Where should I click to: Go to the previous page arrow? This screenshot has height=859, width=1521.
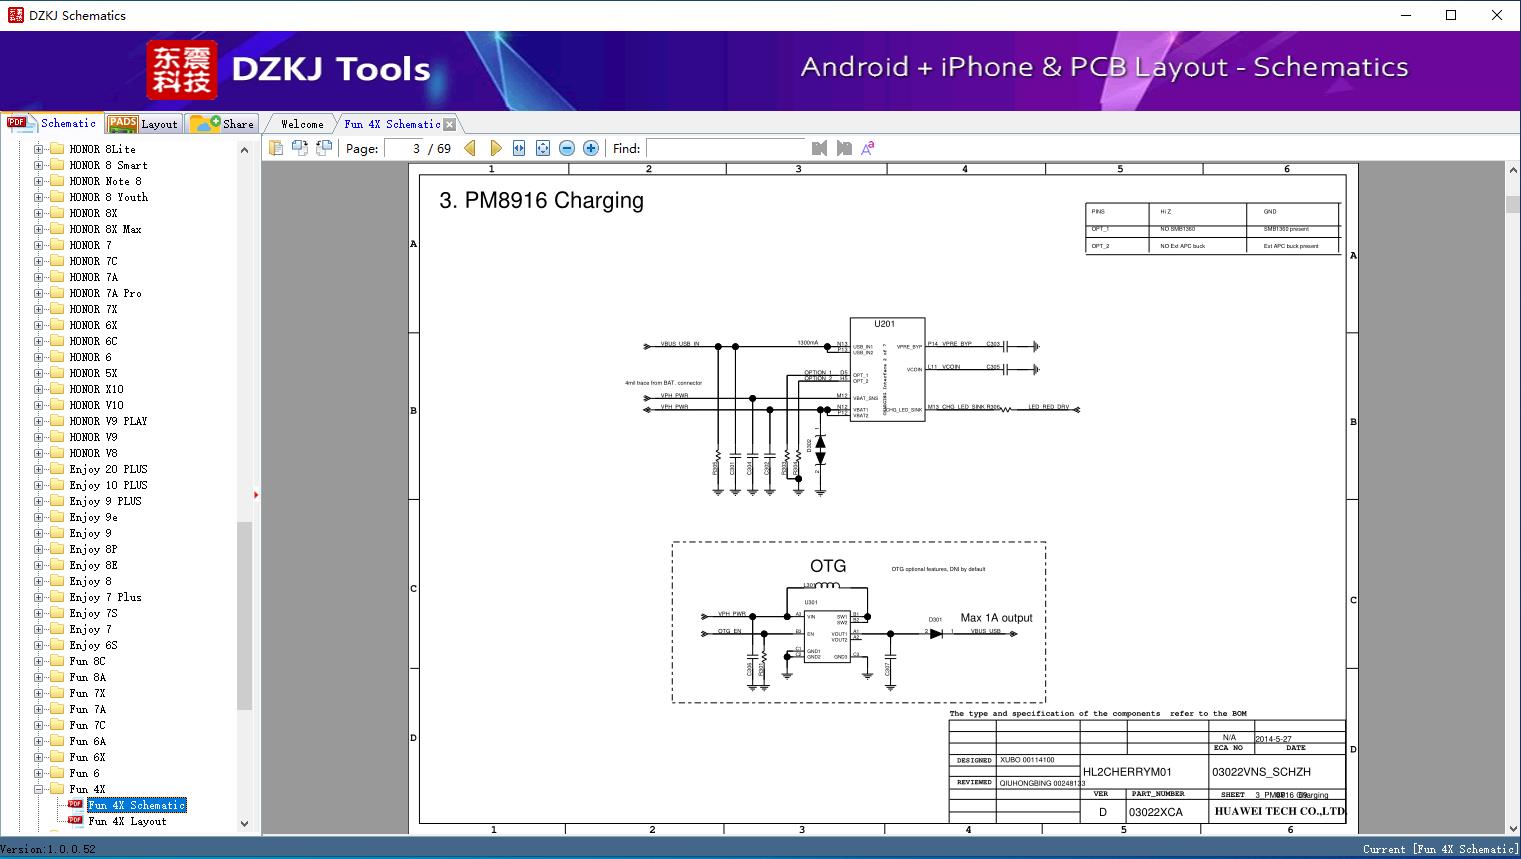point(470,148)
